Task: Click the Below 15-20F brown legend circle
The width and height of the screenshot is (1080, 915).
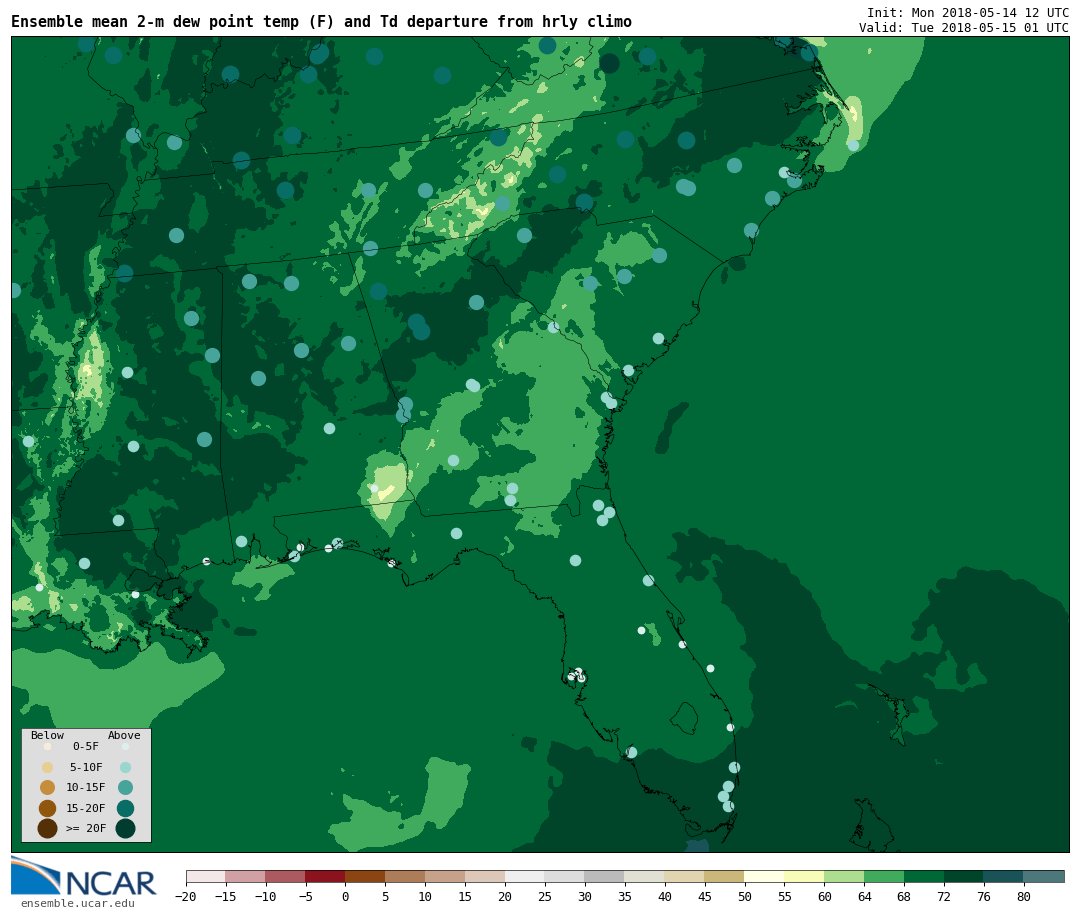Action: click(48, 808)
